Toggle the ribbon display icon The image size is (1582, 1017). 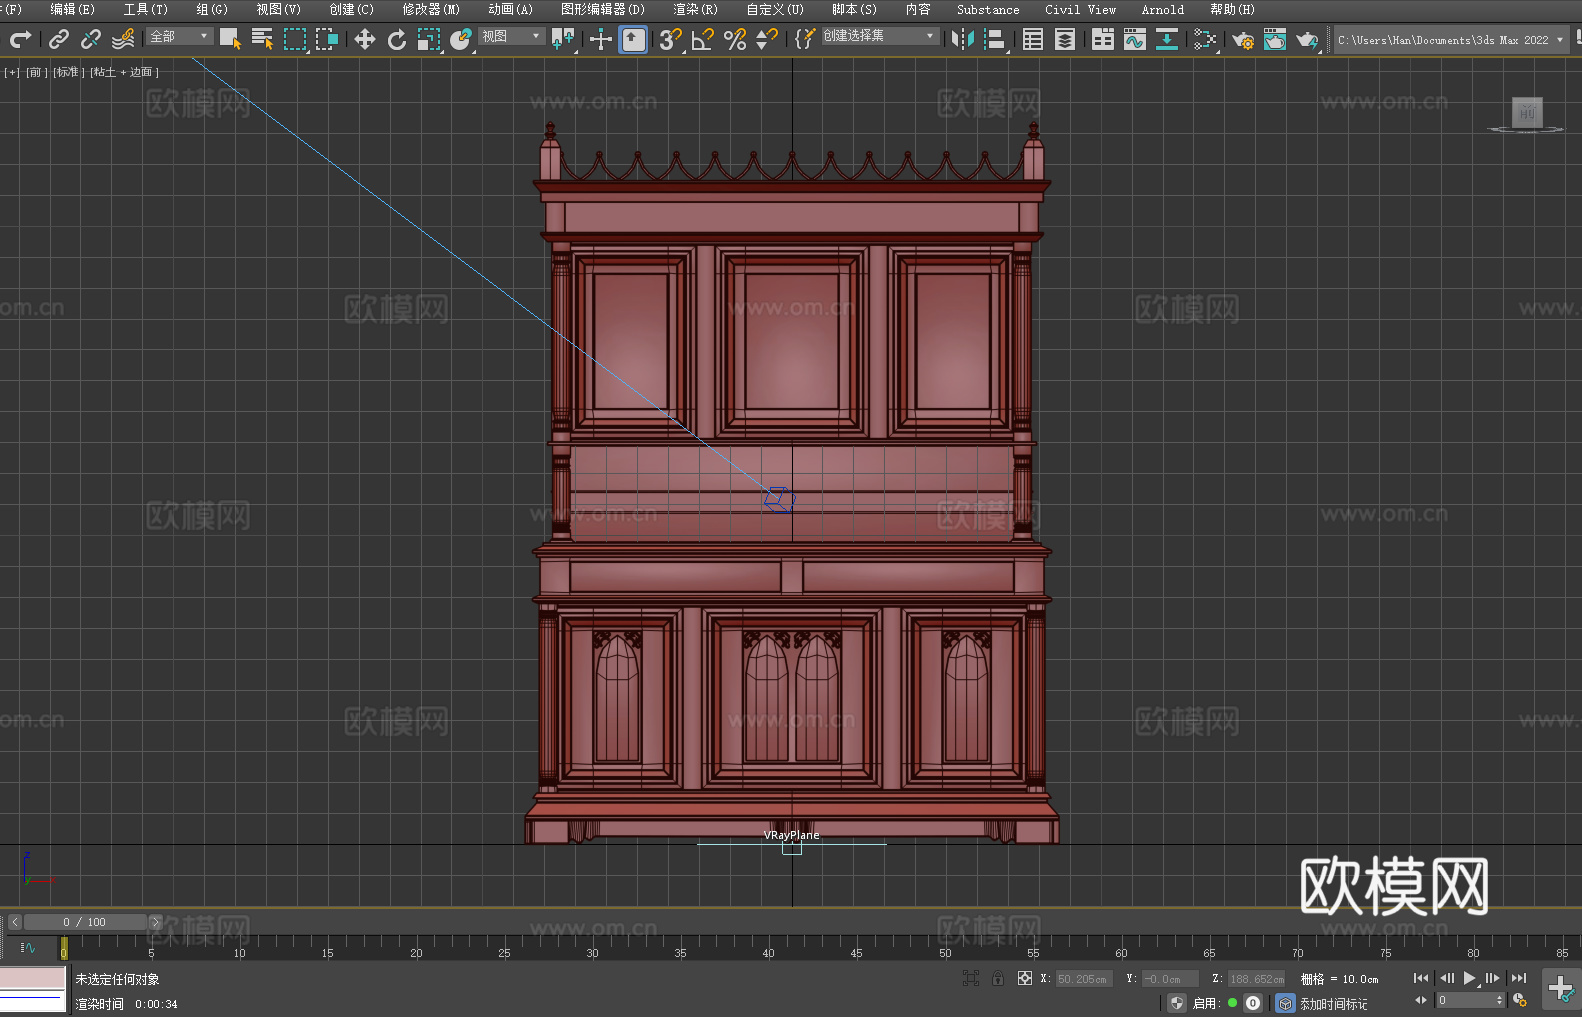[1103, 39]
